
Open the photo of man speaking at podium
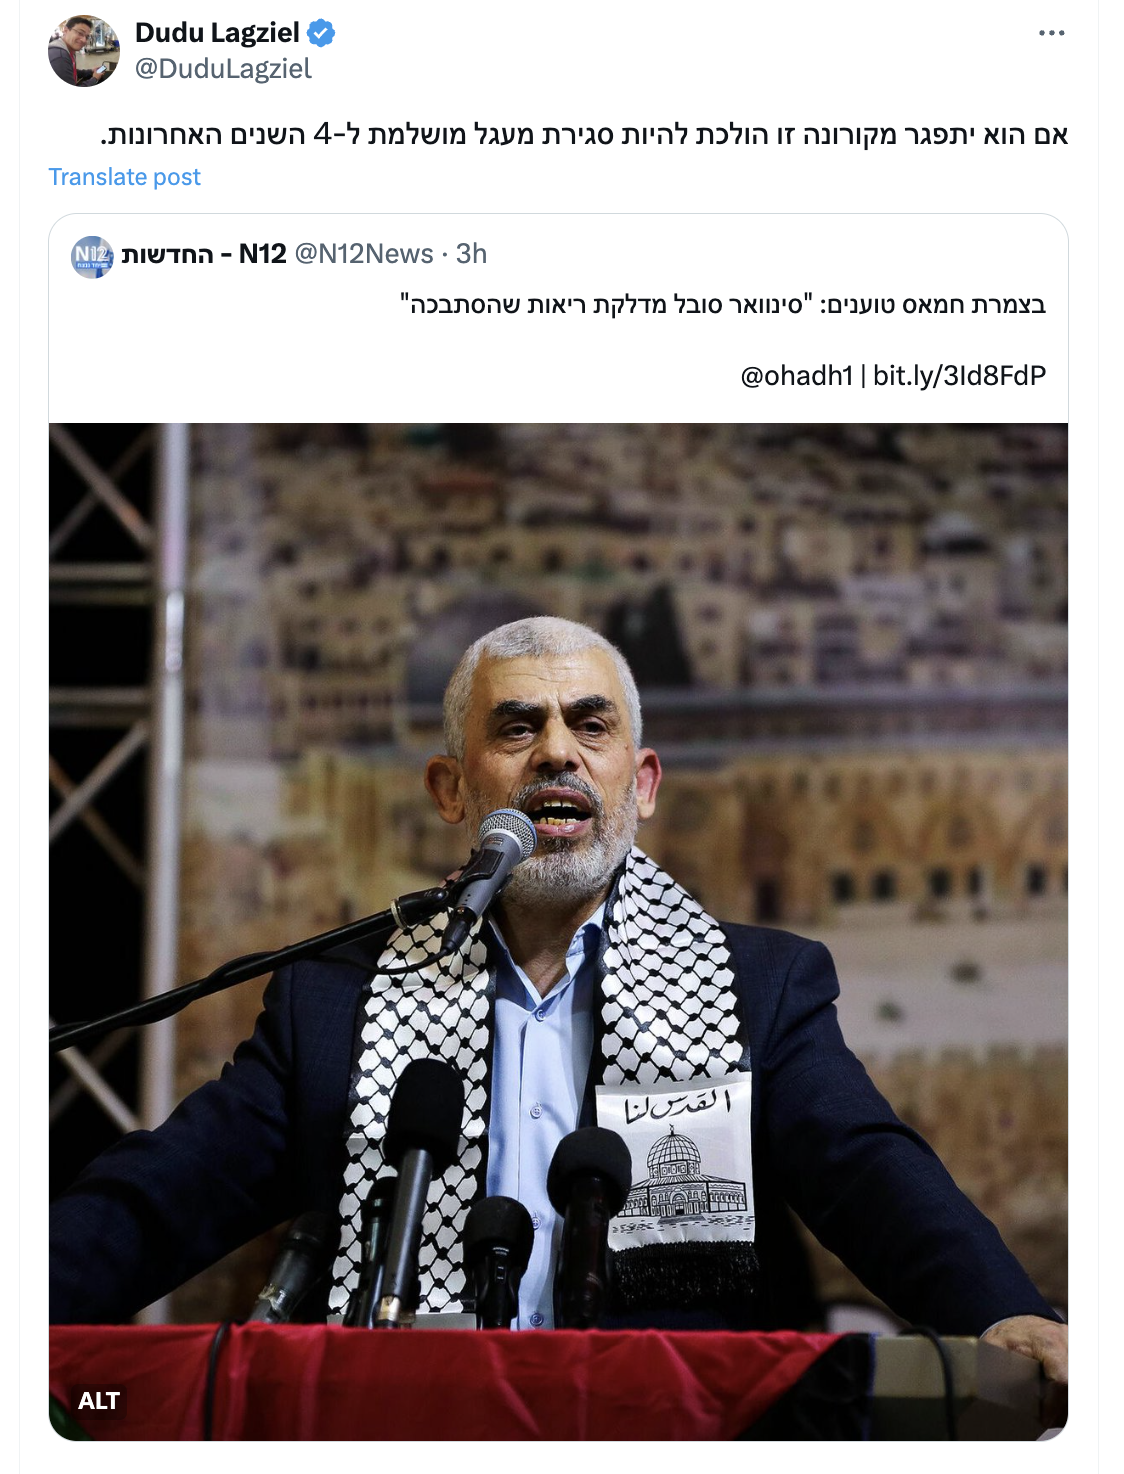point(558,931)
